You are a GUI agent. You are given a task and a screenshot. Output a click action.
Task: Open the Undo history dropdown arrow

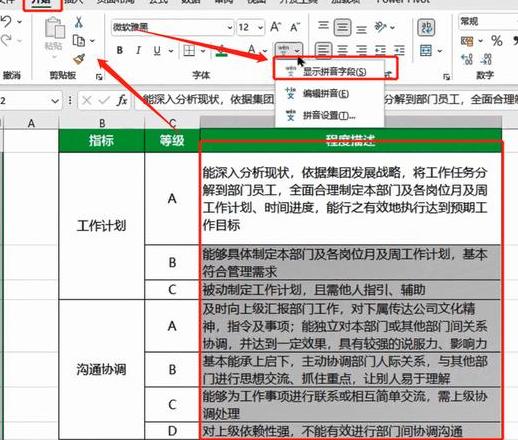coord(20,22)
